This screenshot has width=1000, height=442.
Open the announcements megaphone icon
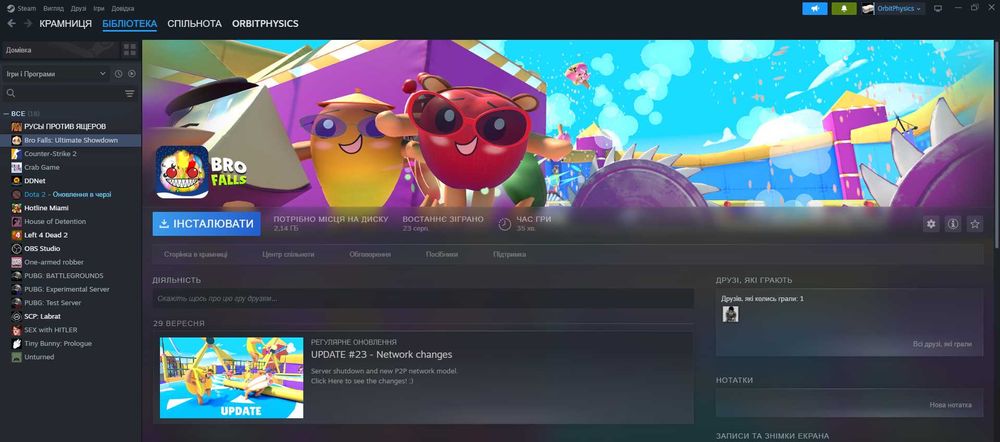(814, 8)
